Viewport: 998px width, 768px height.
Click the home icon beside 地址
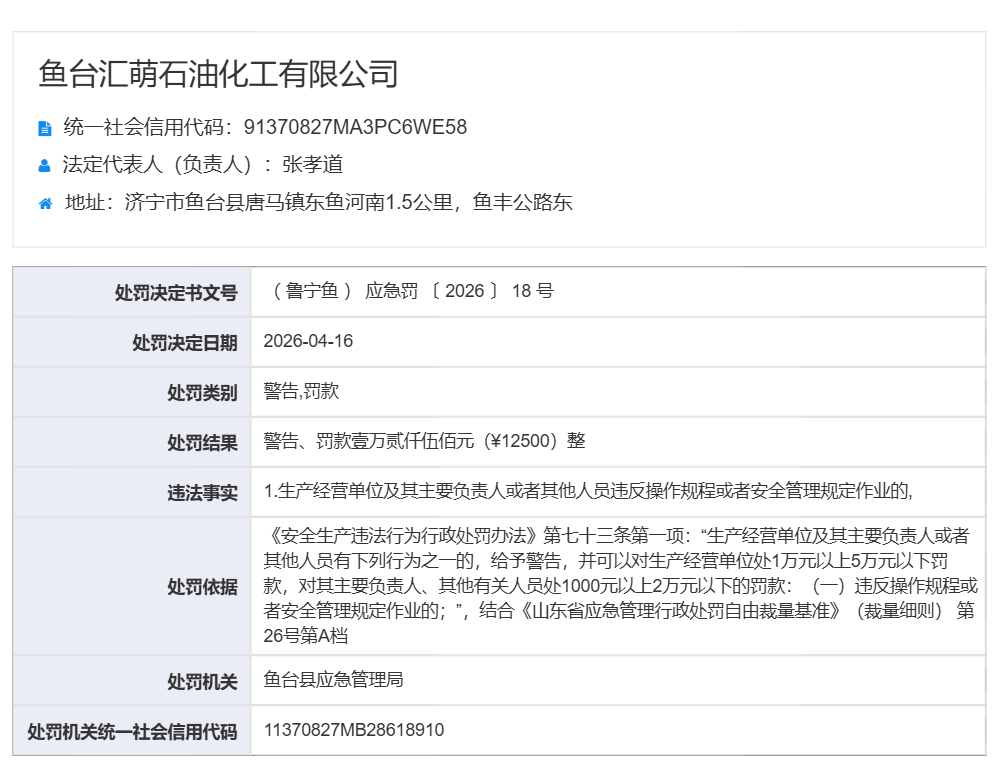(x=45, y=204)
